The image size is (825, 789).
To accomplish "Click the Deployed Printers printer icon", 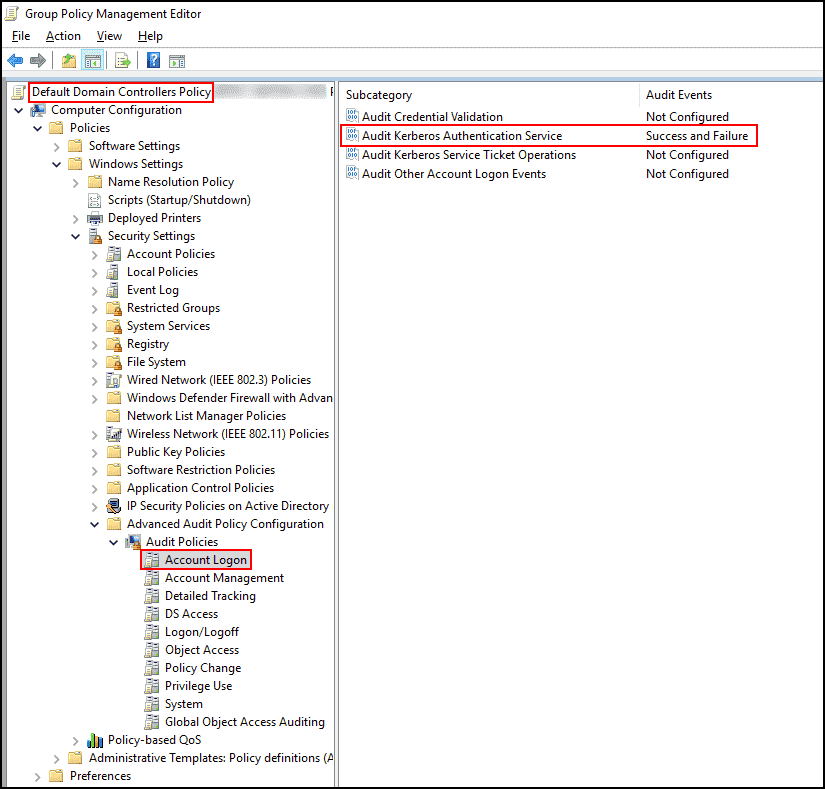I will [x=95, y=218].
